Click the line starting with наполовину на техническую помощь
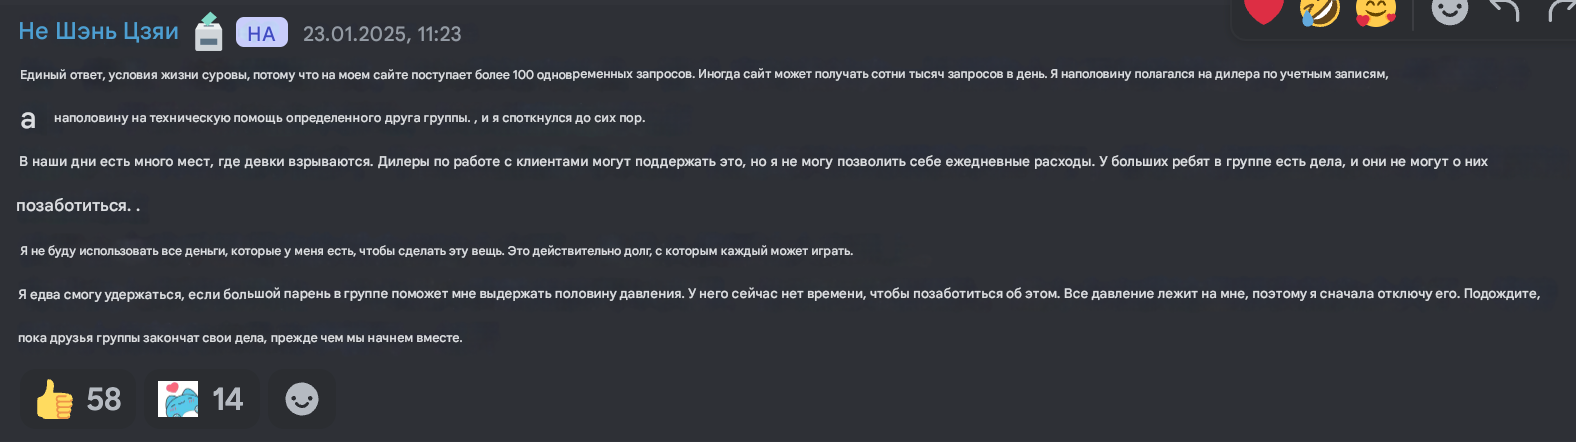The image size is (1576, 442). click(x=349, y=118)
